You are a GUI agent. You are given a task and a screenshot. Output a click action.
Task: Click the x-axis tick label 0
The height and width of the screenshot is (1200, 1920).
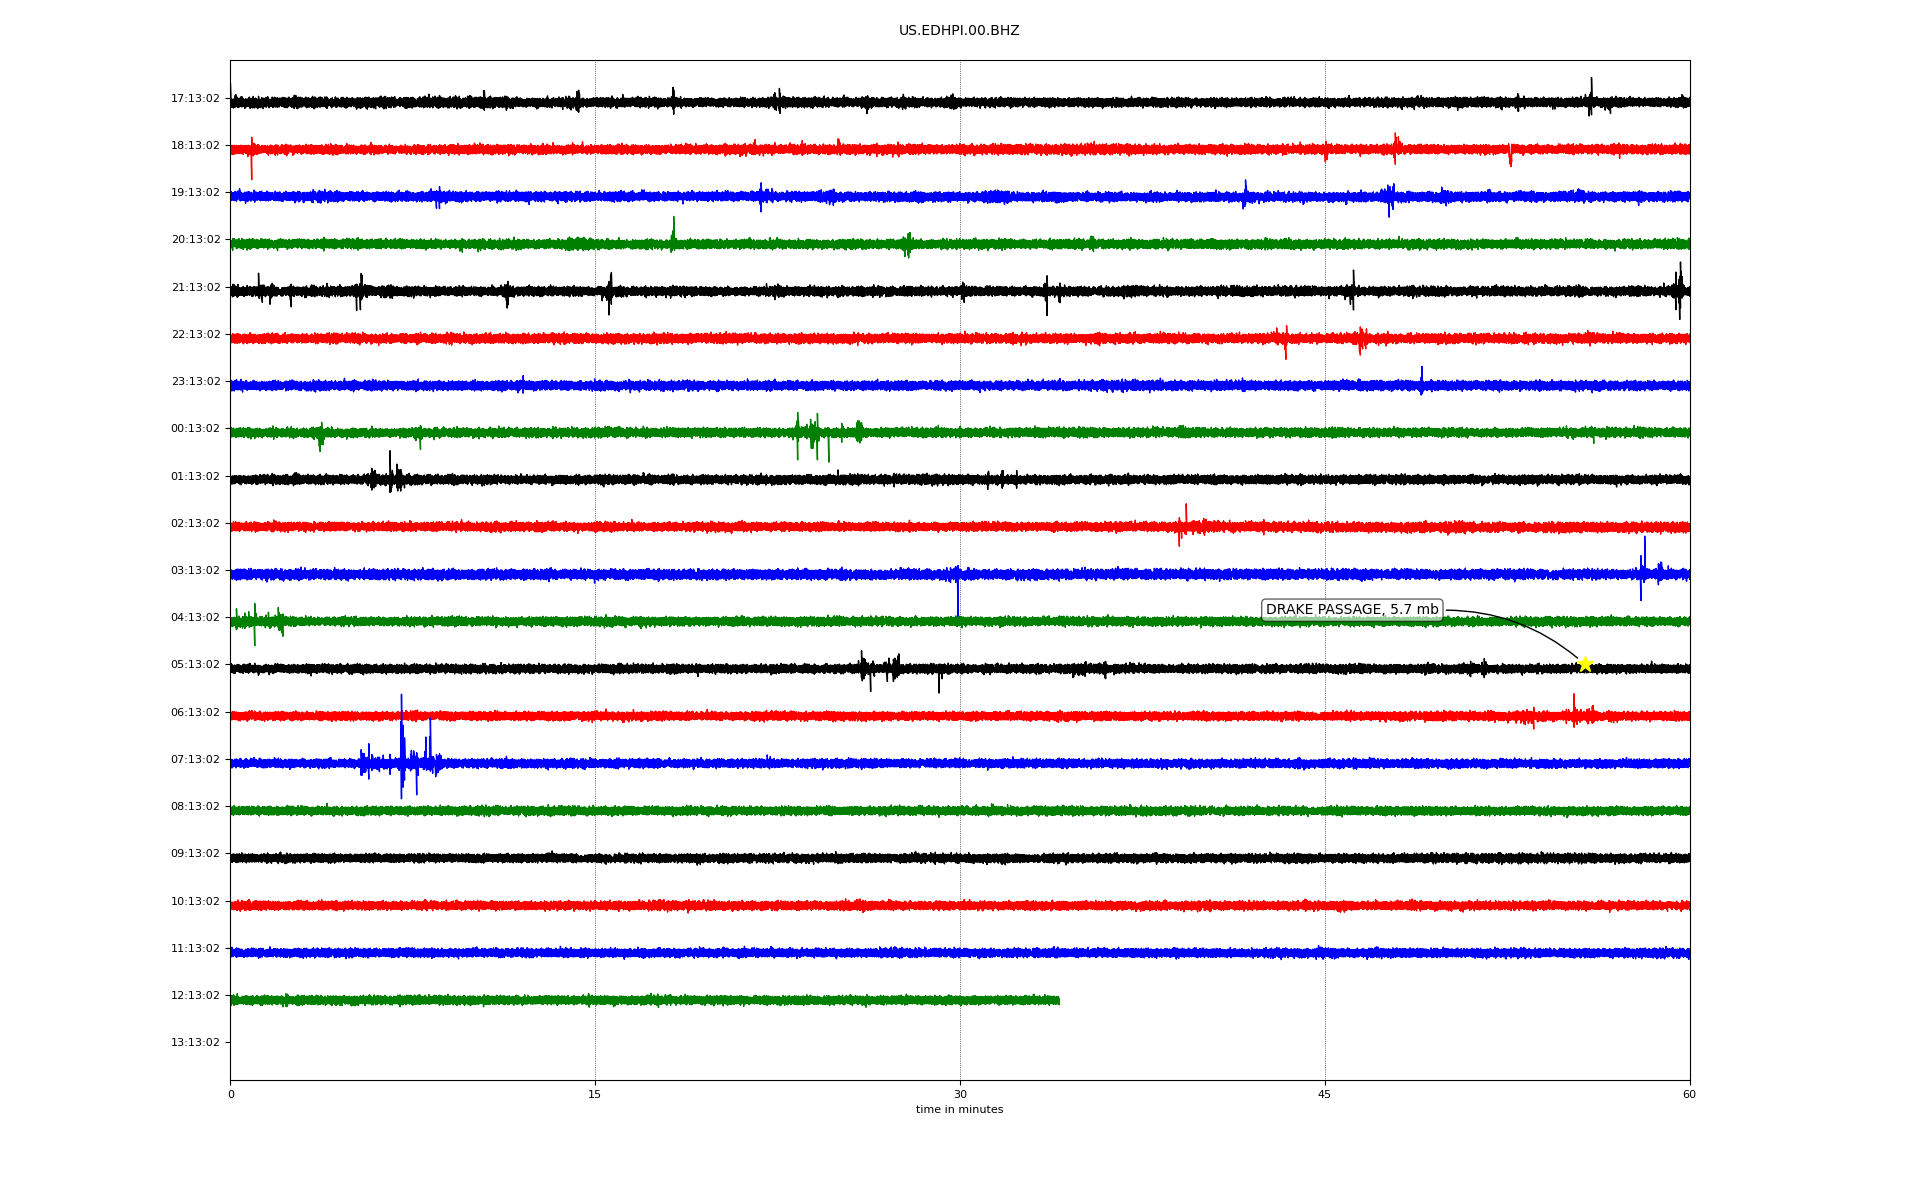[x=231, y=1095]
